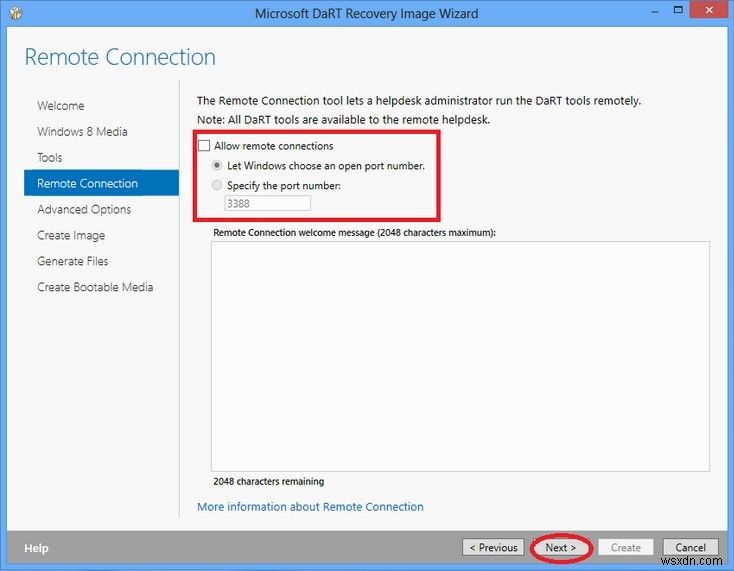Click the note about DaRT tools availability
The image size is (734, 571).
(x=344, y=120)
